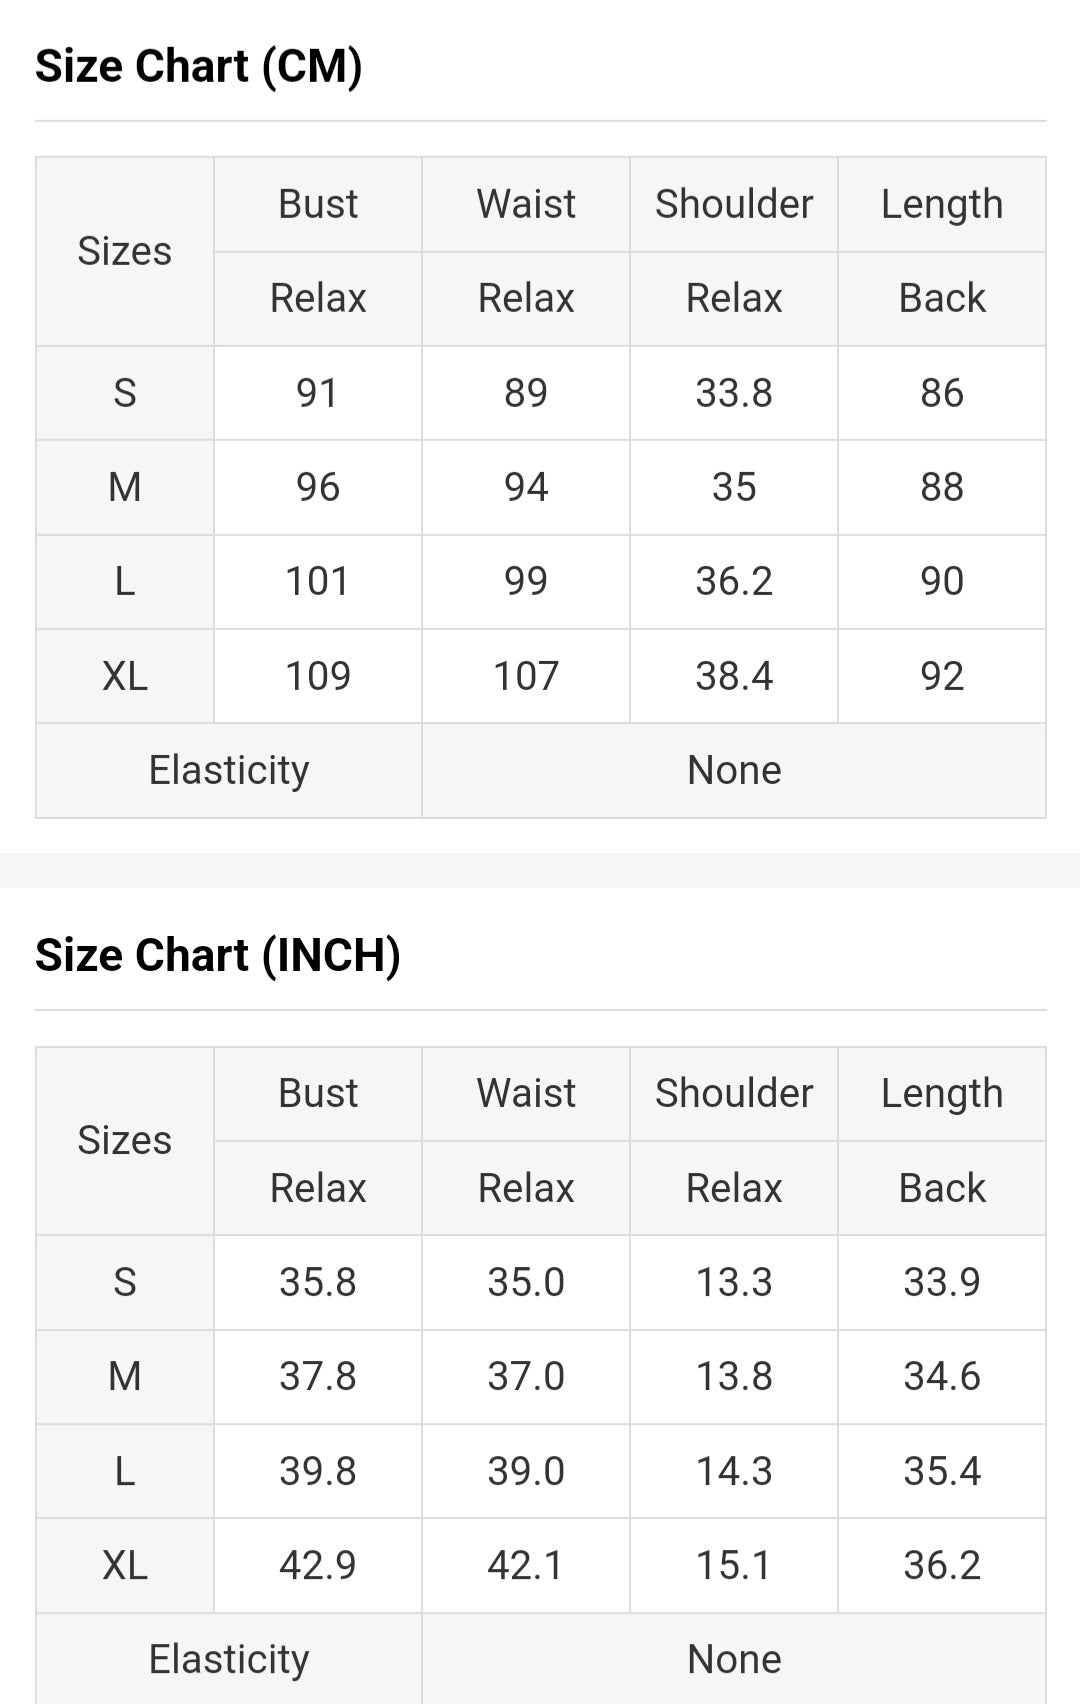1080x1704 pixels.
Task: Click the Size Chart (INCH) heading
Action: point(218,955)
